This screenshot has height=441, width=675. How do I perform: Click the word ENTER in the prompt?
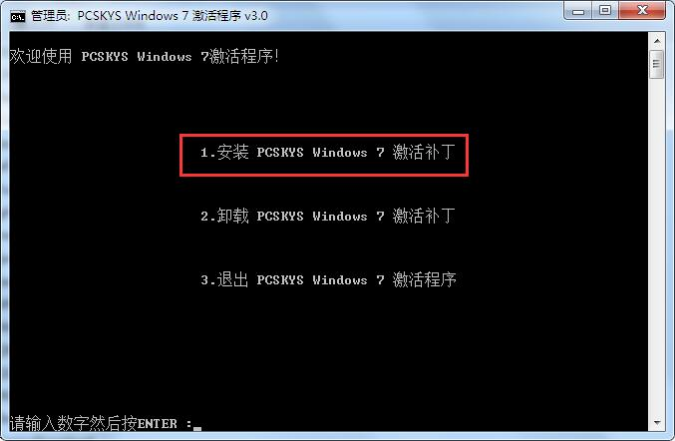157,424
